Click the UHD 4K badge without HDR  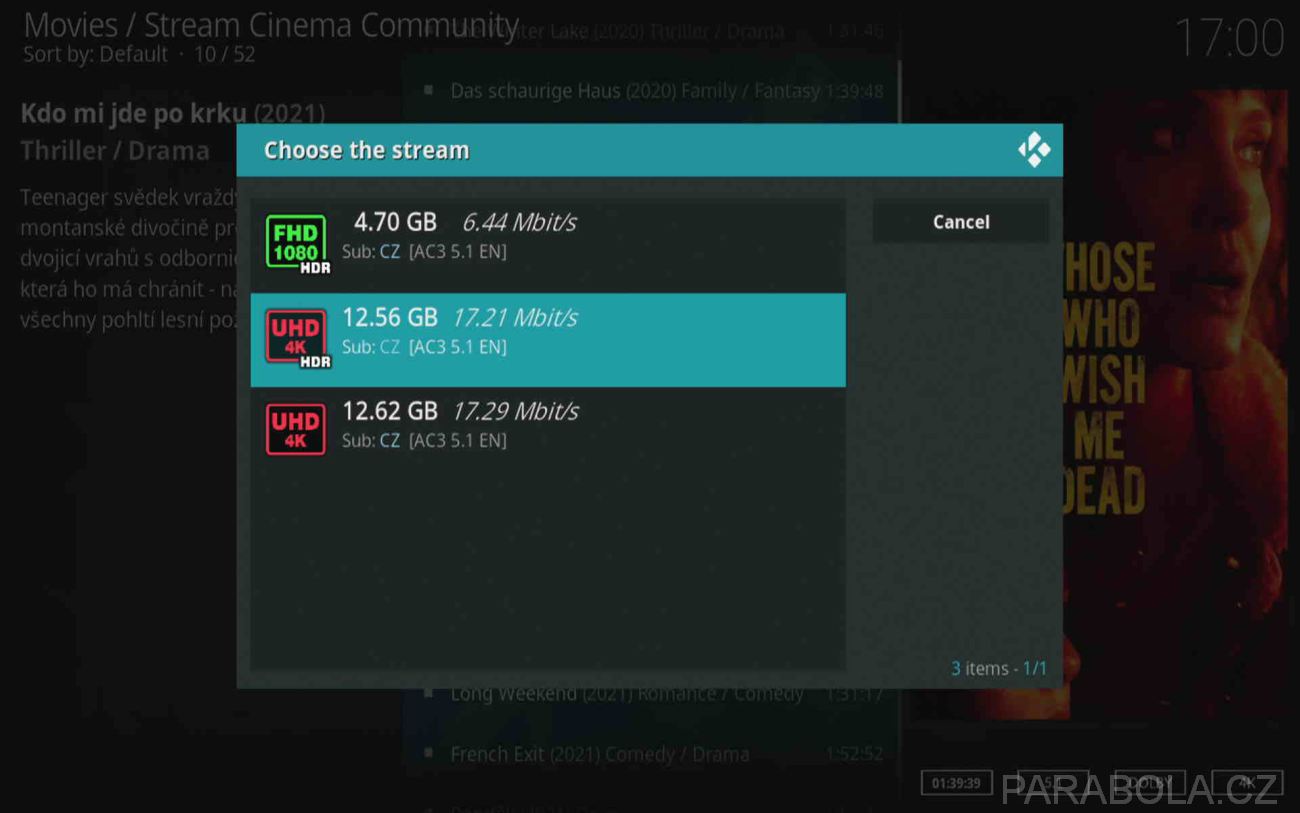(x=295, y=430)
